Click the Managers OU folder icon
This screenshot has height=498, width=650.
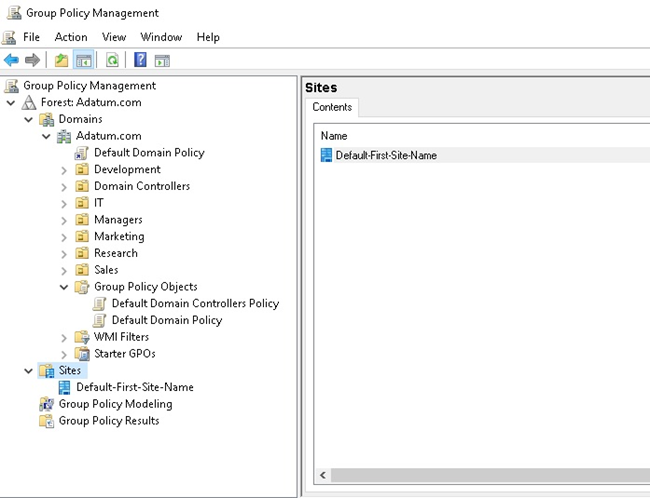coord(82,220)
